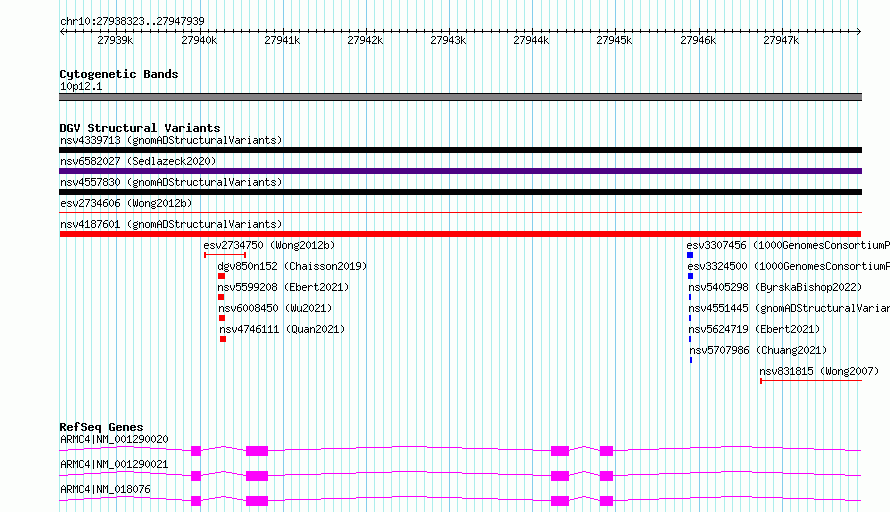The image size is (890, 512).
Task: Open the dgv850n152 Chaisson2019 label
Action: click(x=292, y=266)
